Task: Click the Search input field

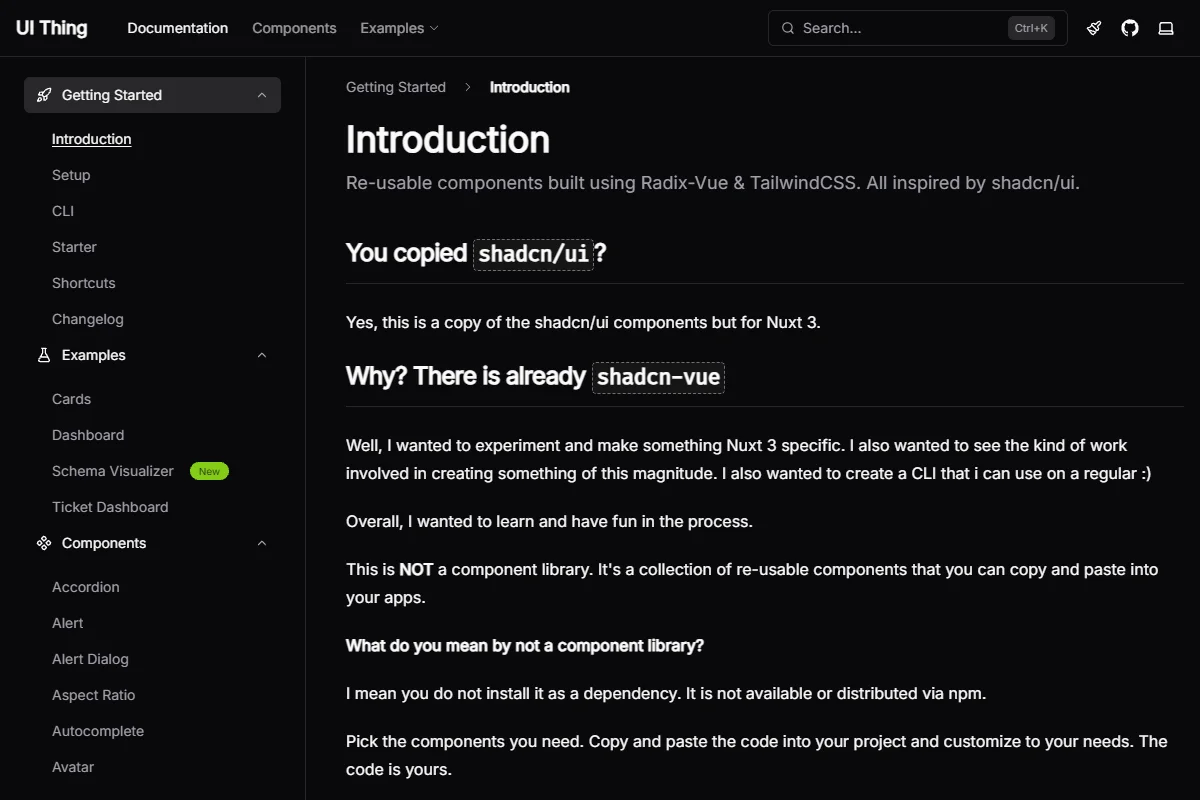Action: pos(918,28)
